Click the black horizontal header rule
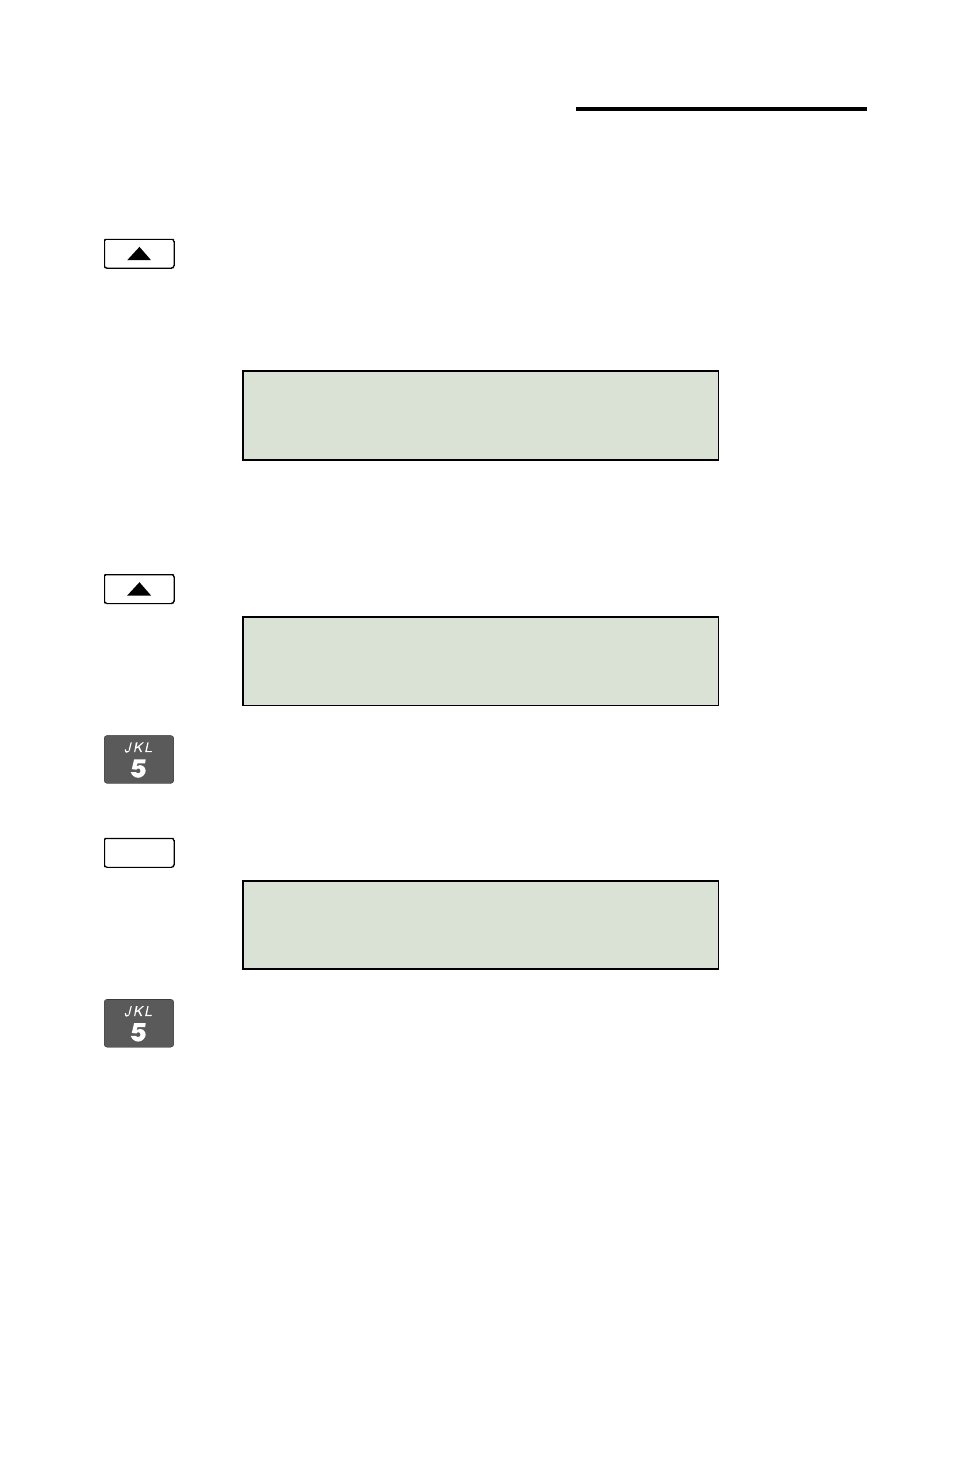 click(721, 108)
